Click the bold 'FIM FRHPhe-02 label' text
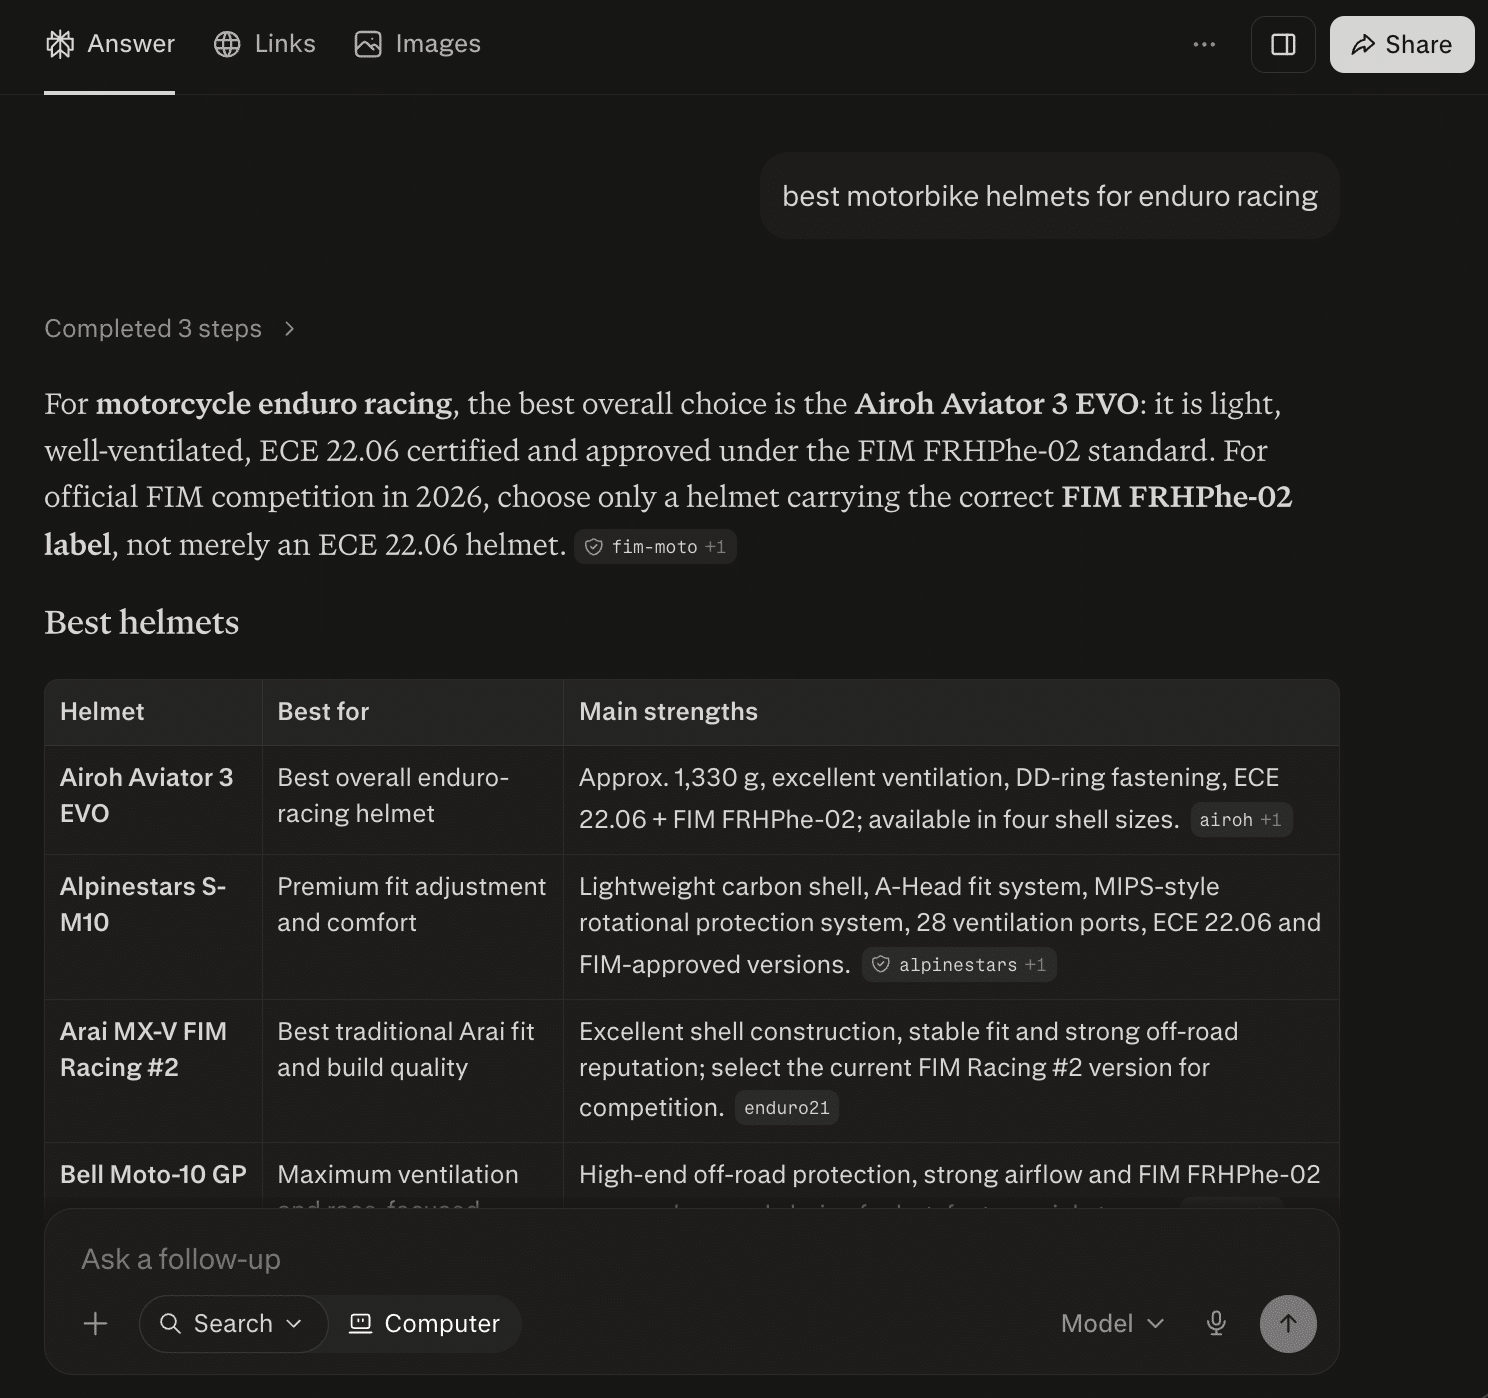The image size is (1488, 1398). click(x=1176, y=497)
